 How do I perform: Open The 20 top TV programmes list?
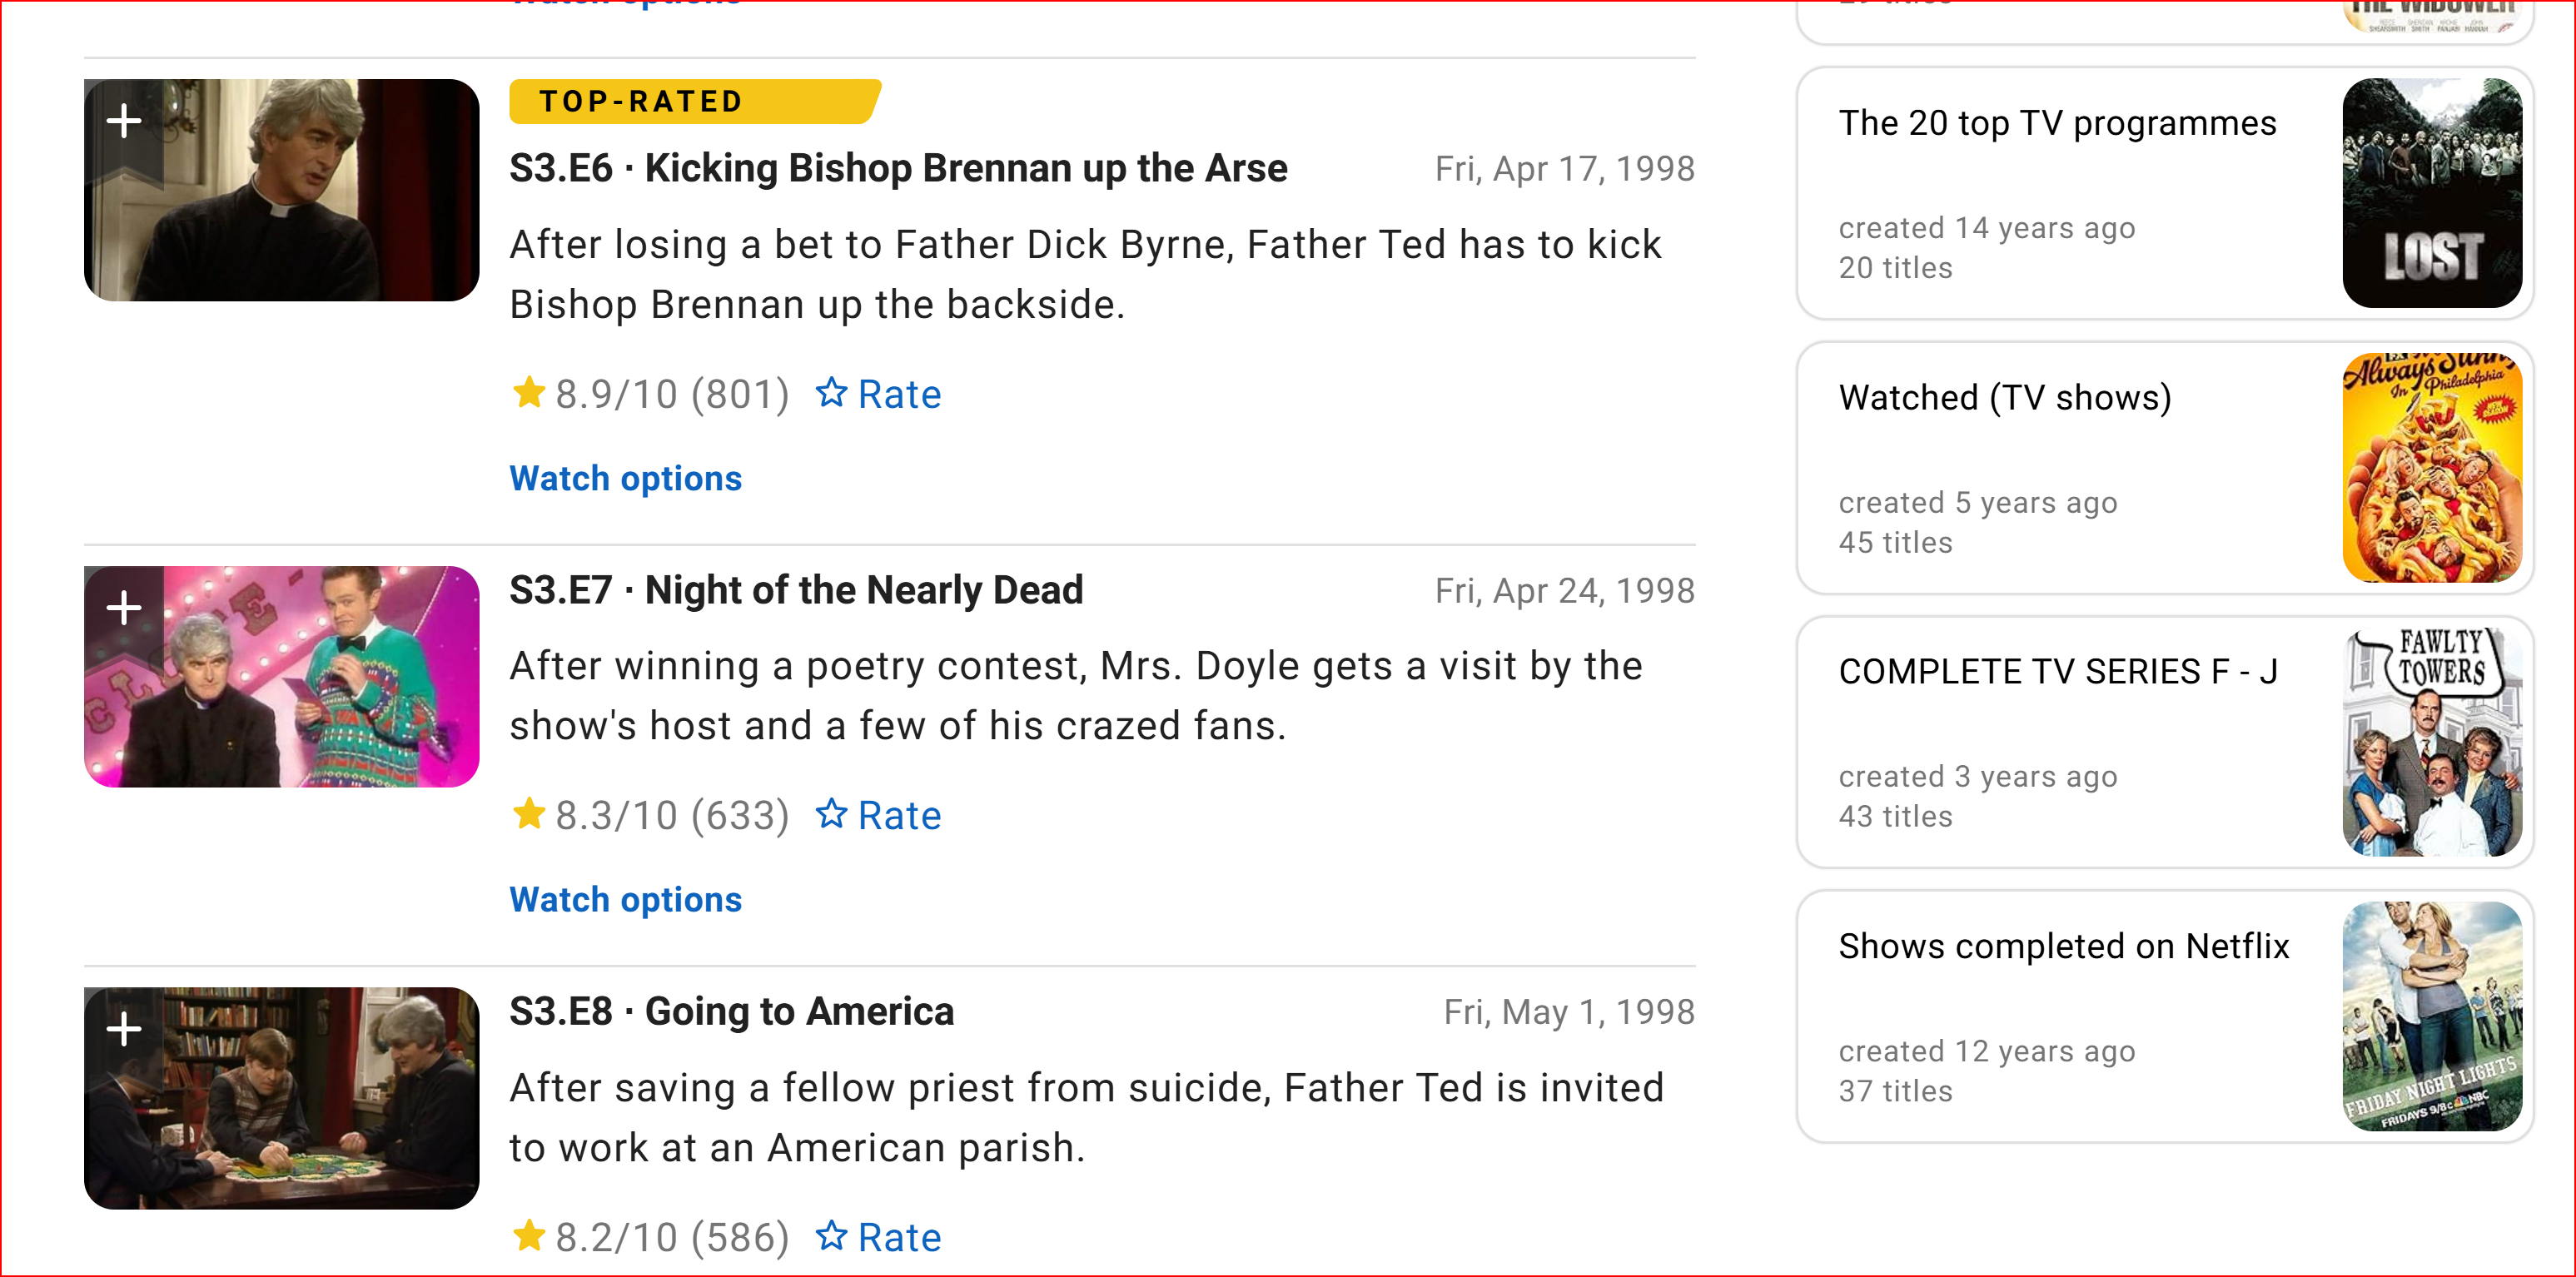[2056, 123]
